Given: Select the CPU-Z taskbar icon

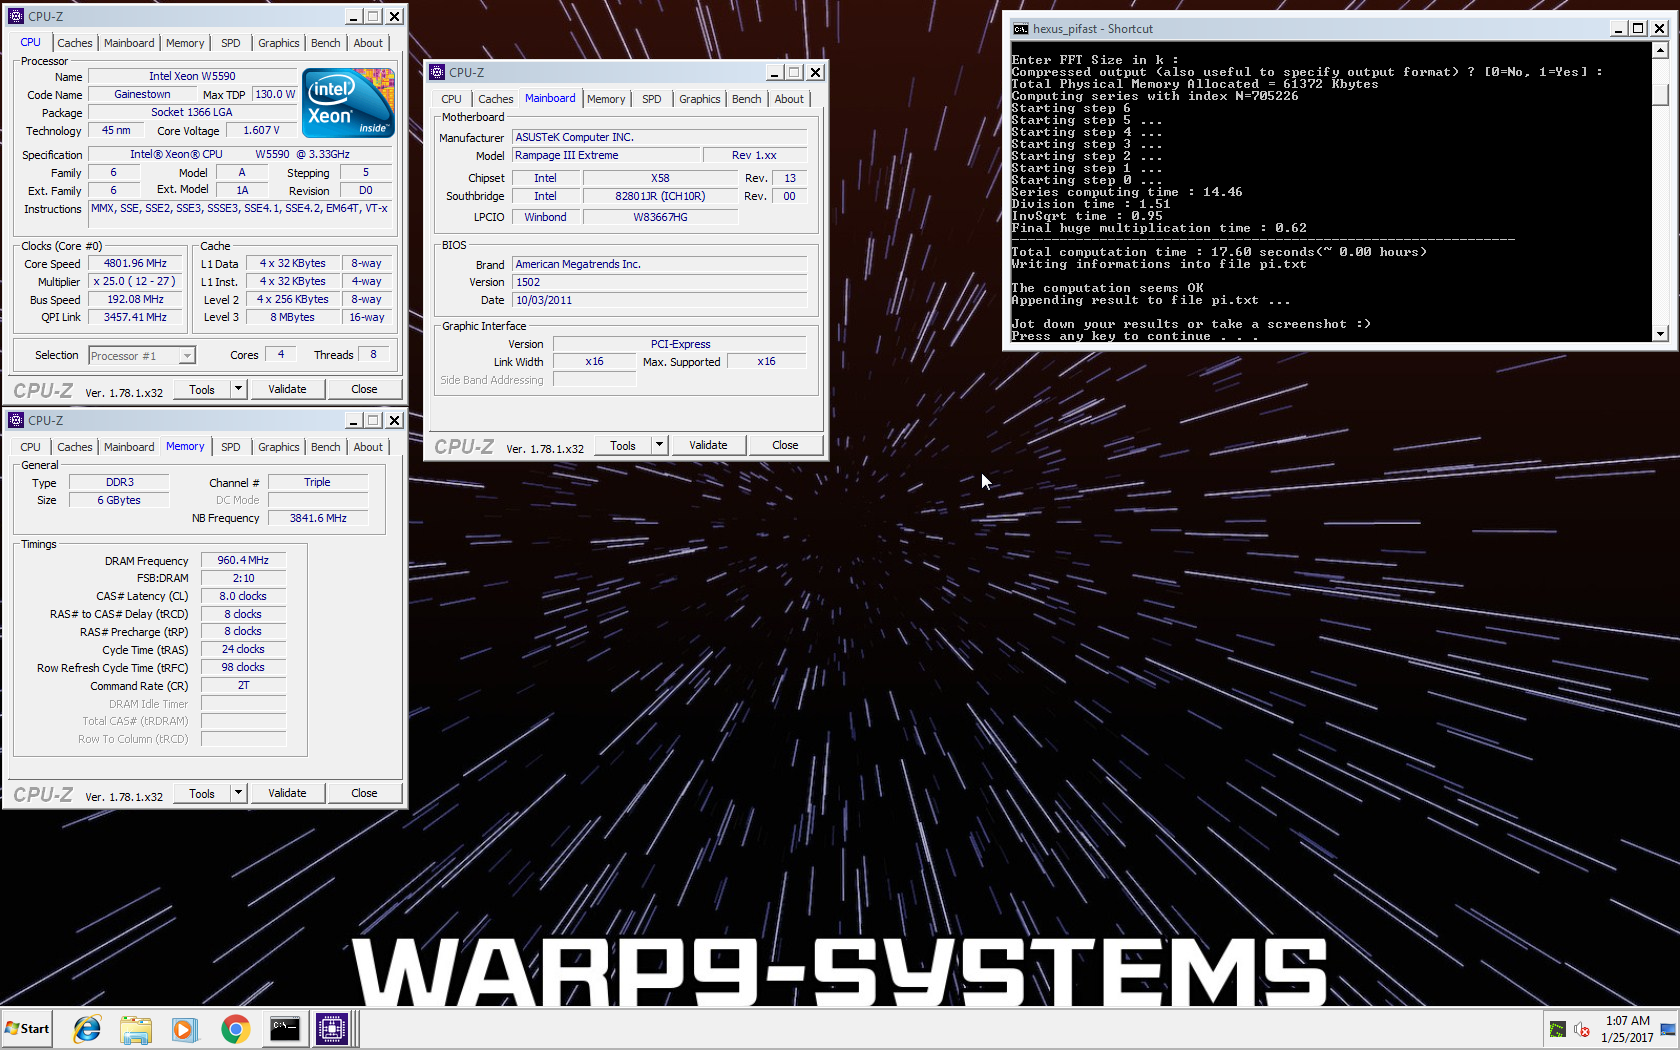Looking at the screenshot, I should coord(331,1029).
